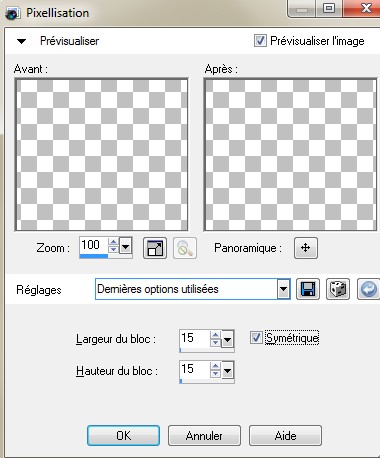Screen dimensions: 380x458
Task: Click the zoom-out magnifier icon
Action: click(x=185, y=248)
